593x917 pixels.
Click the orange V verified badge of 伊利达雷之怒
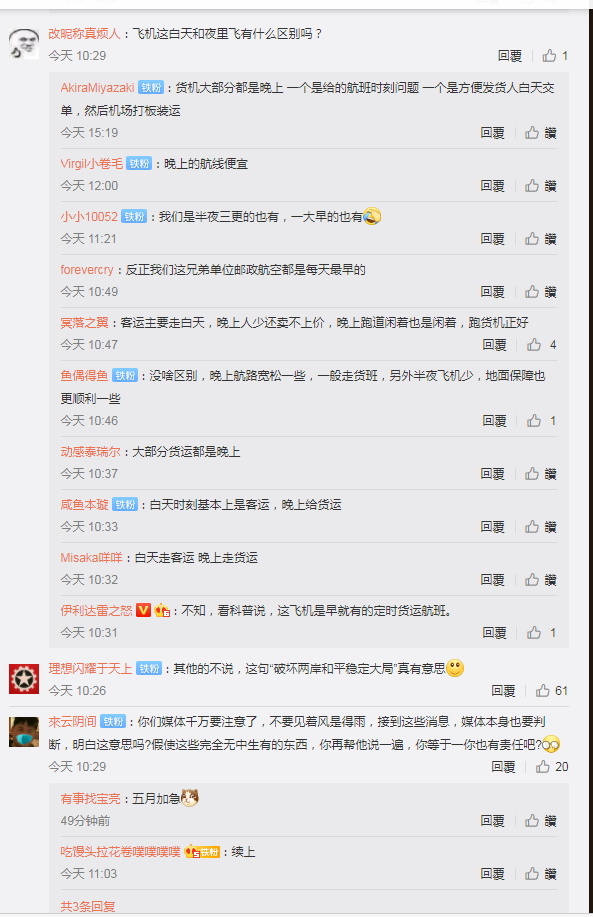coord(143,611)
